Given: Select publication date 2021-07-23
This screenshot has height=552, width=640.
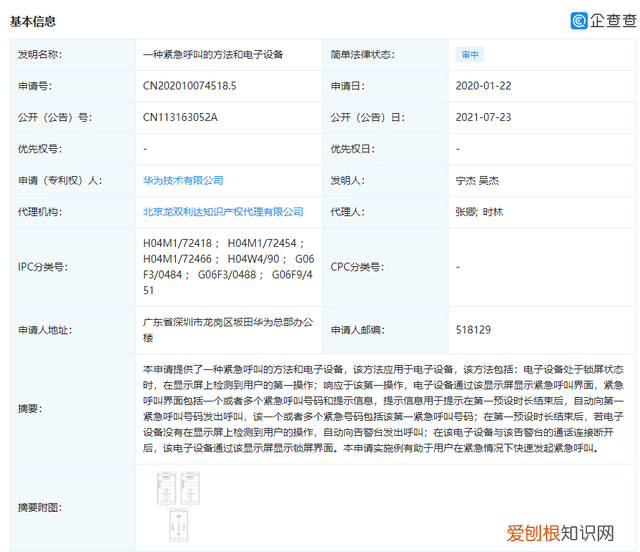Looking at the screenshot, I should pyautogui.click(x=483, y=118).
